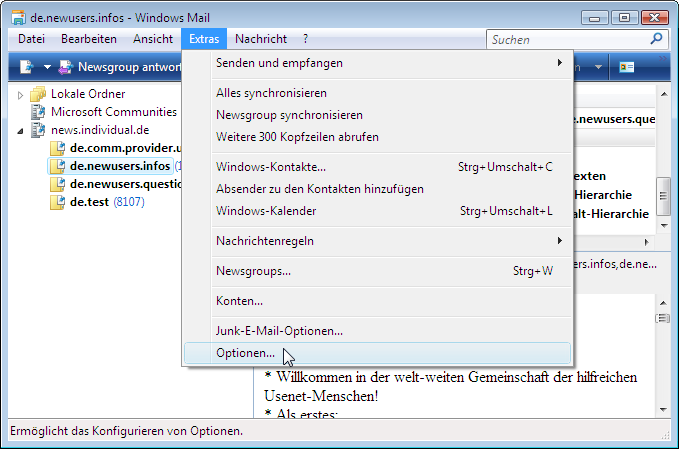Minimize the Windows Mail window
The image size is (679, 449).
coord(595,18)
